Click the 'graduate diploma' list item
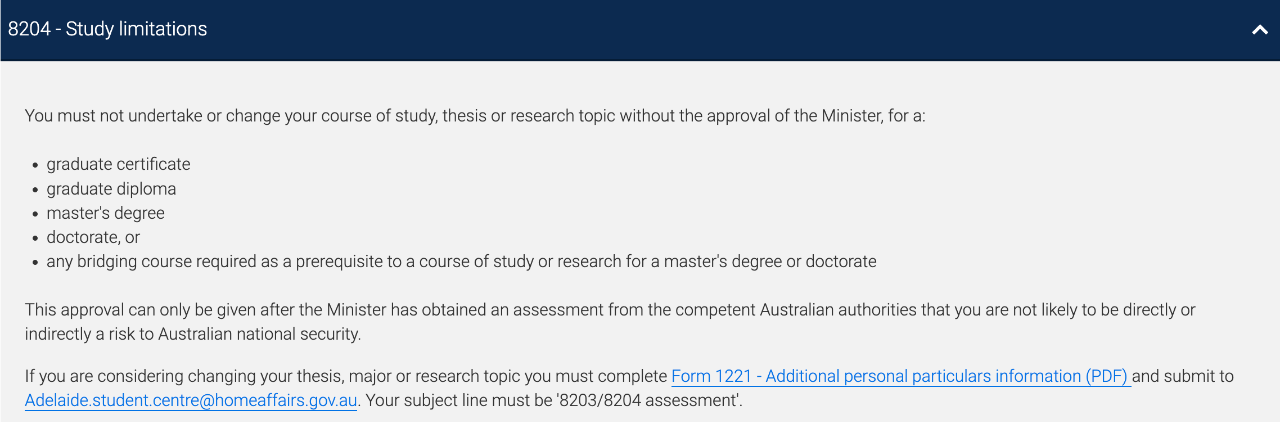The image size is (1280, 422). (111, 188)
